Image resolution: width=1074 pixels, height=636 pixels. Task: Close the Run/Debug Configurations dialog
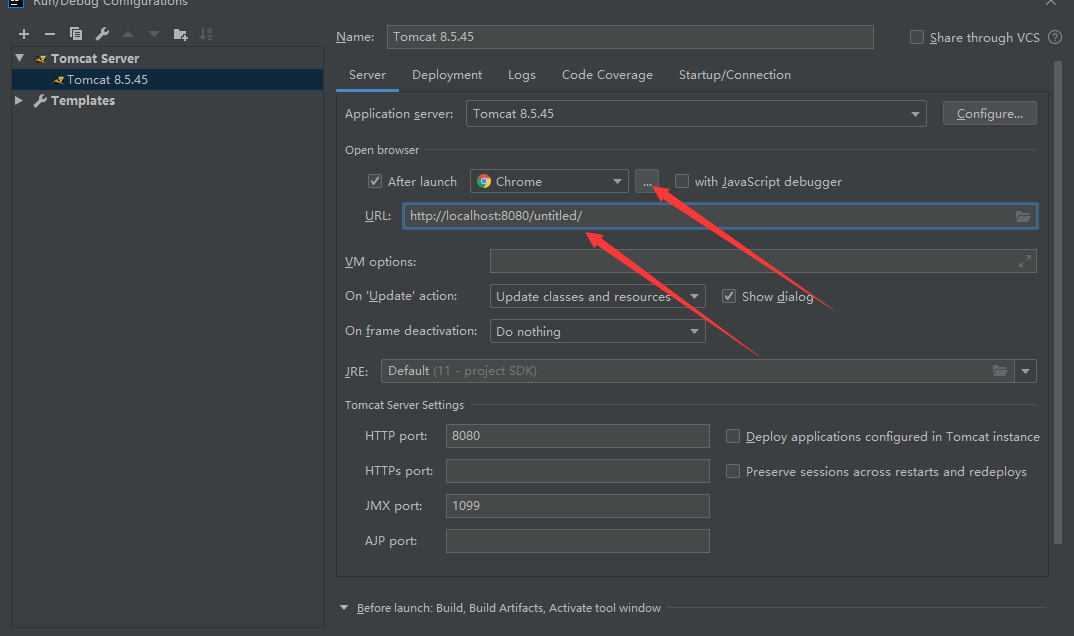coord(1051,3)
